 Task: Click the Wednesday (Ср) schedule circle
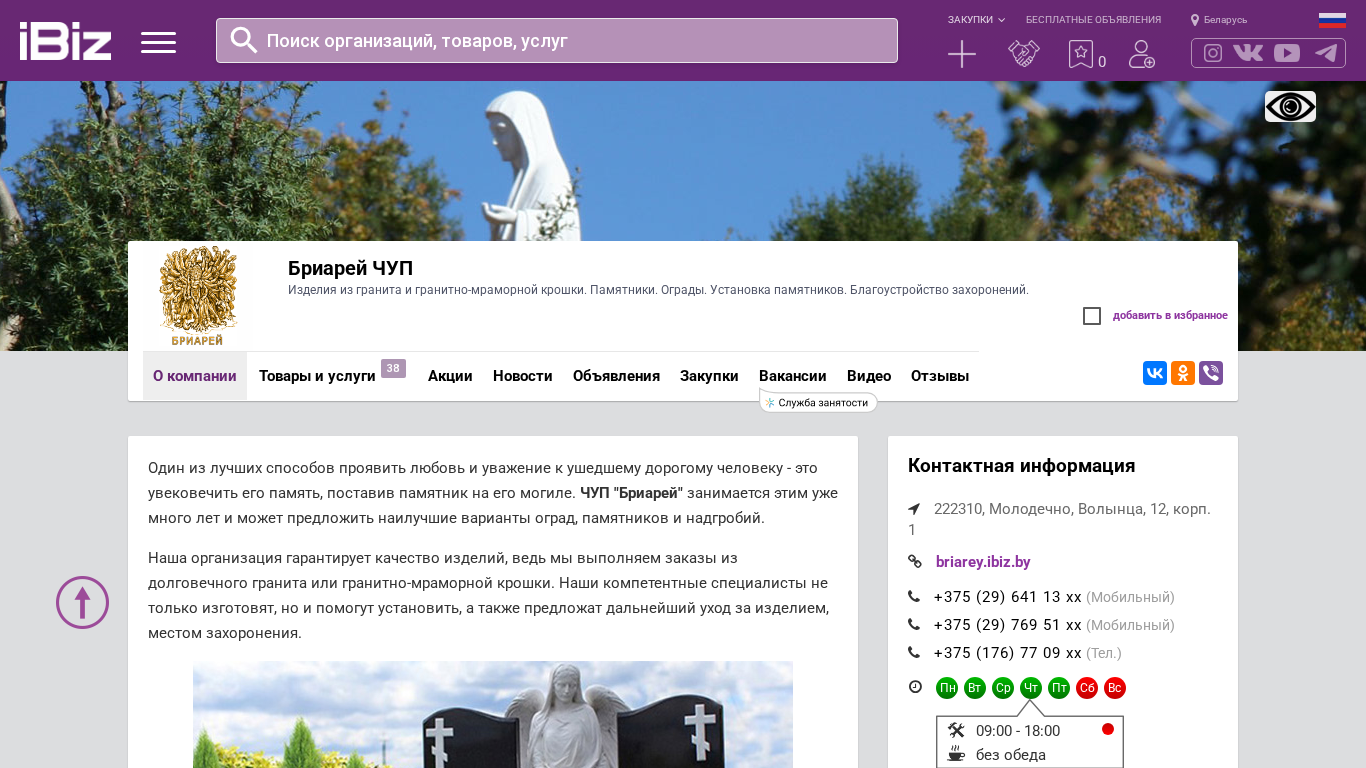[x=1003, y=688]
